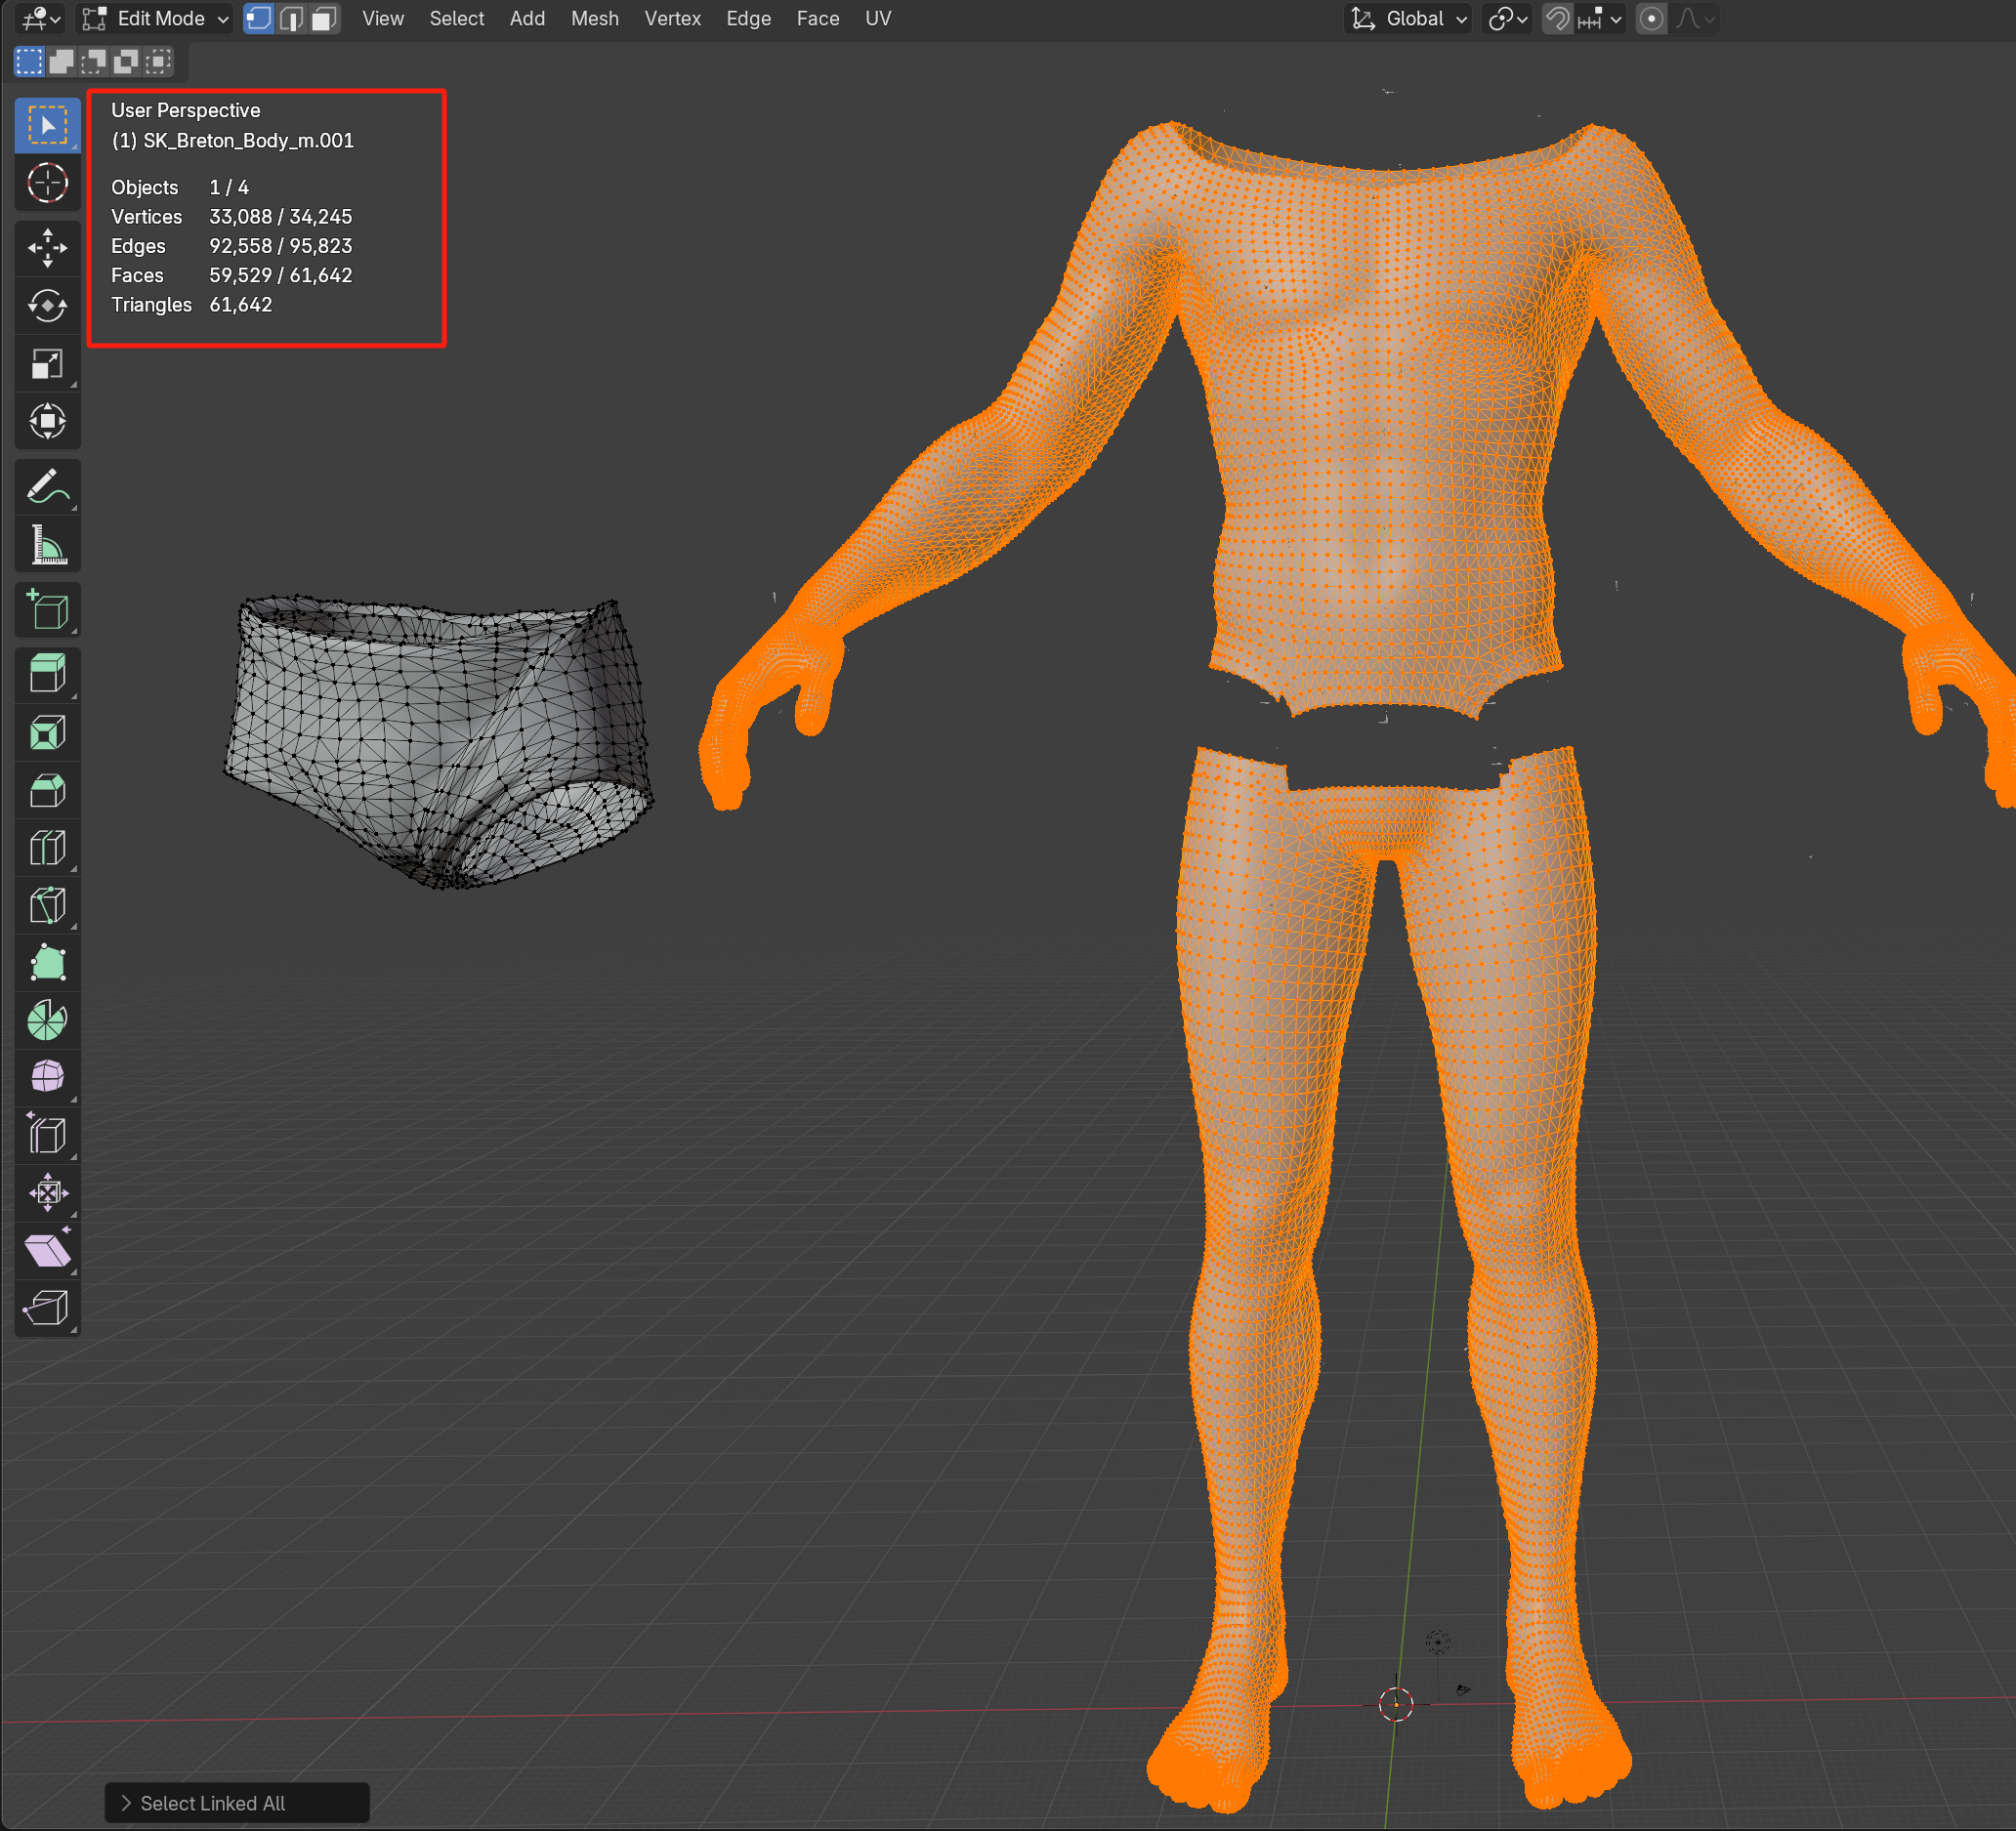Open the UV menu

877,19
